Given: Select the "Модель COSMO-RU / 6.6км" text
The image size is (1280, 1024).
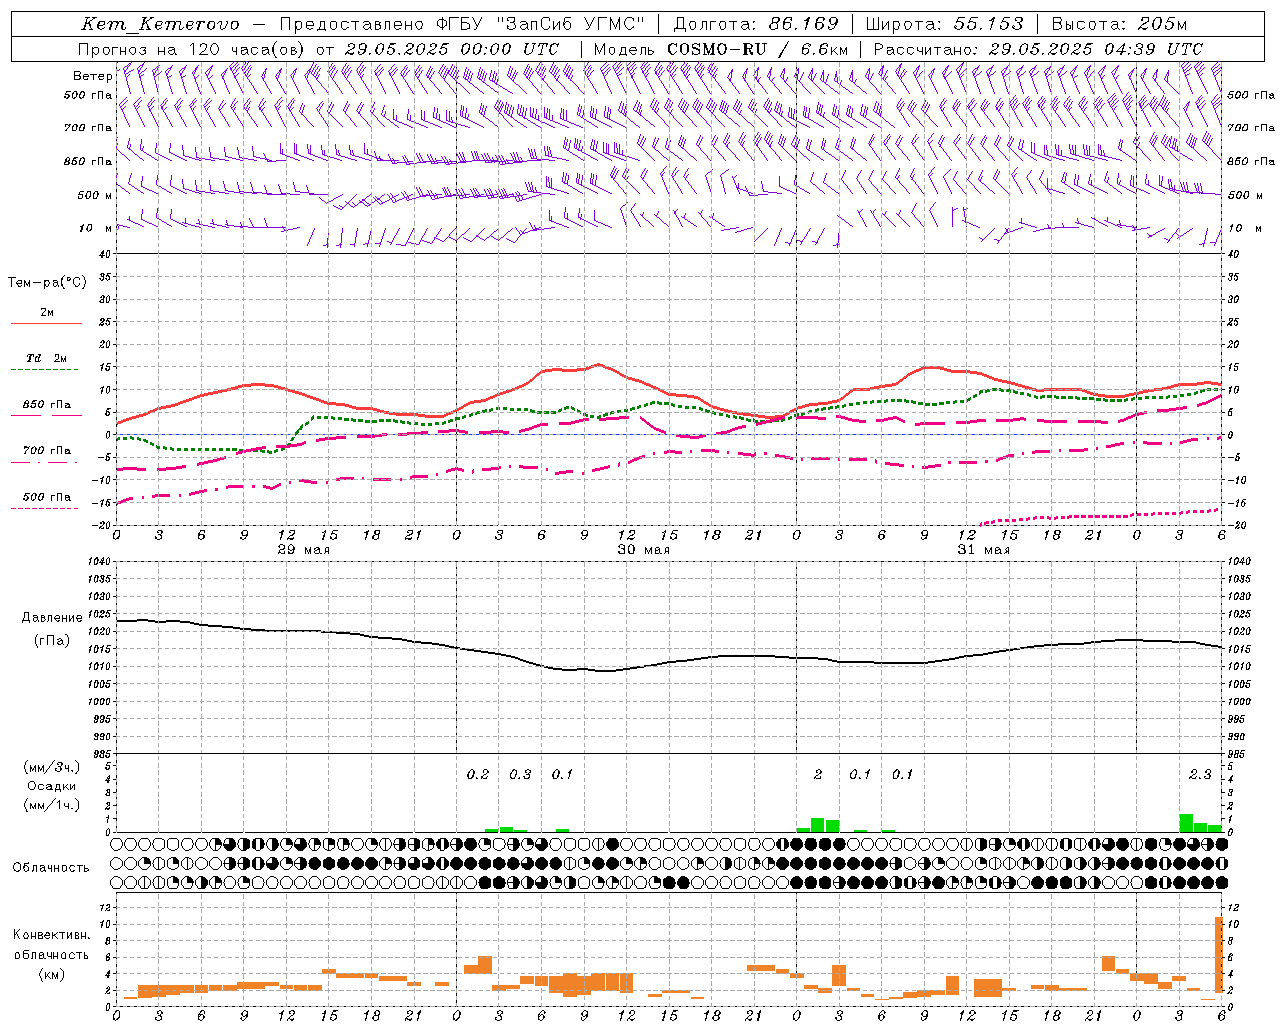Looking at the screenshot, I should [721, 49].
